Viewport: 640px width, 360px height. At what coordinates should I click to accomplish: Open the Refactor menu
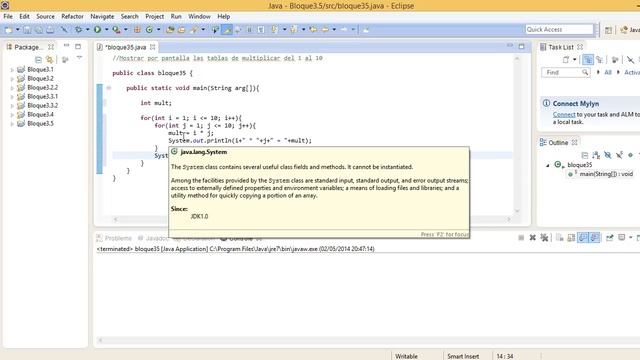coord(72,16)
